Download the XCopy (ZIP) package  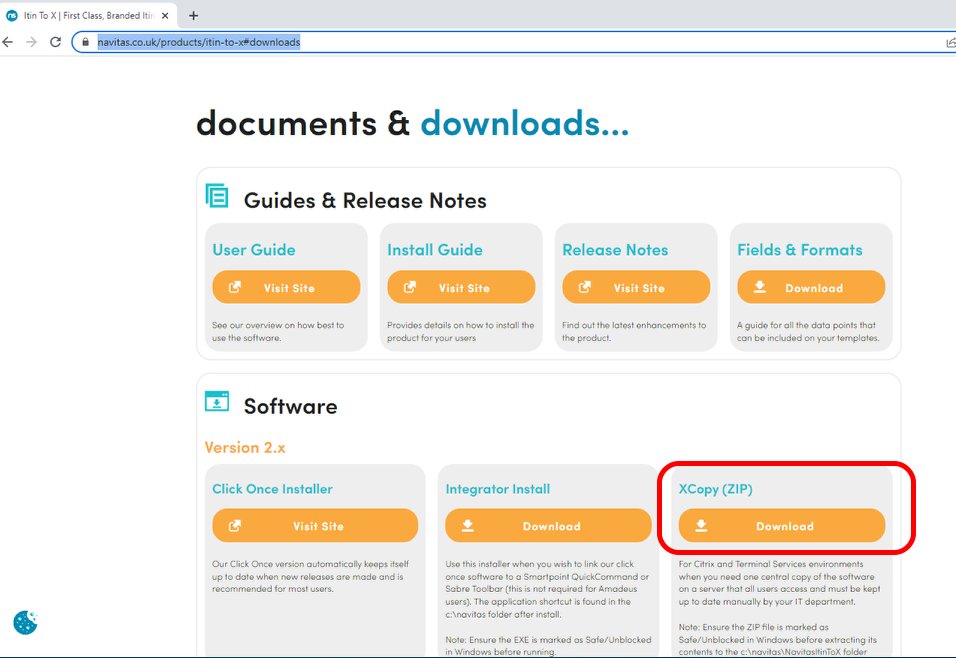coord(782,526)
